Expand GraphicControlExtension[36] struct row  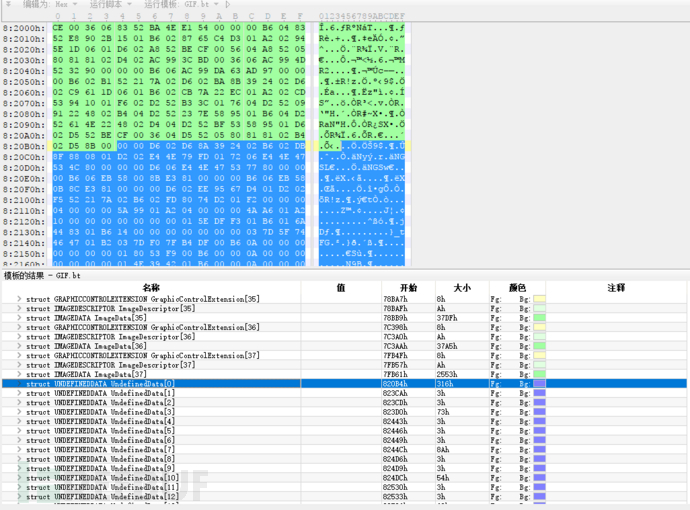[19, 327]
